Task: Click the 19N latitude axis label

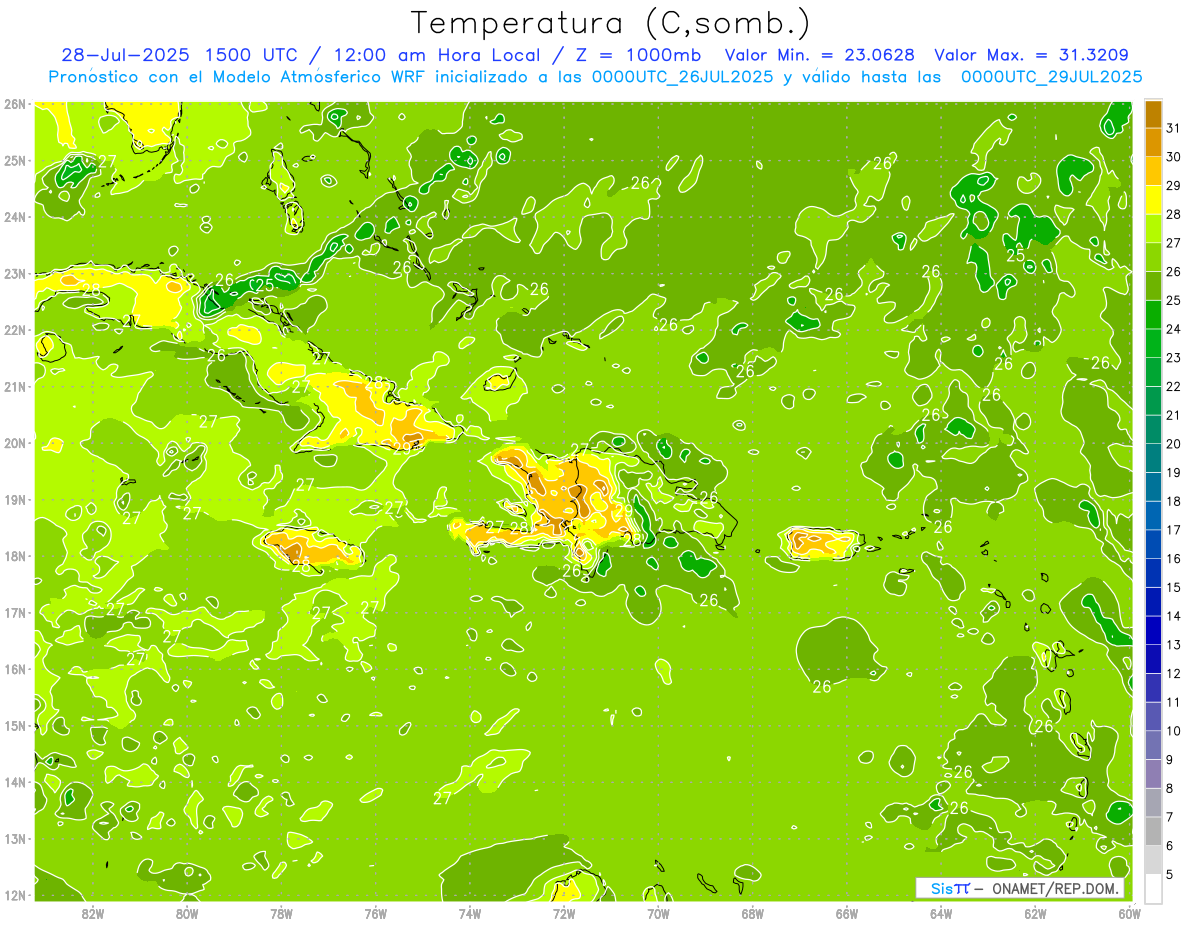Action: pyautogui.click(x=14, y=500)
